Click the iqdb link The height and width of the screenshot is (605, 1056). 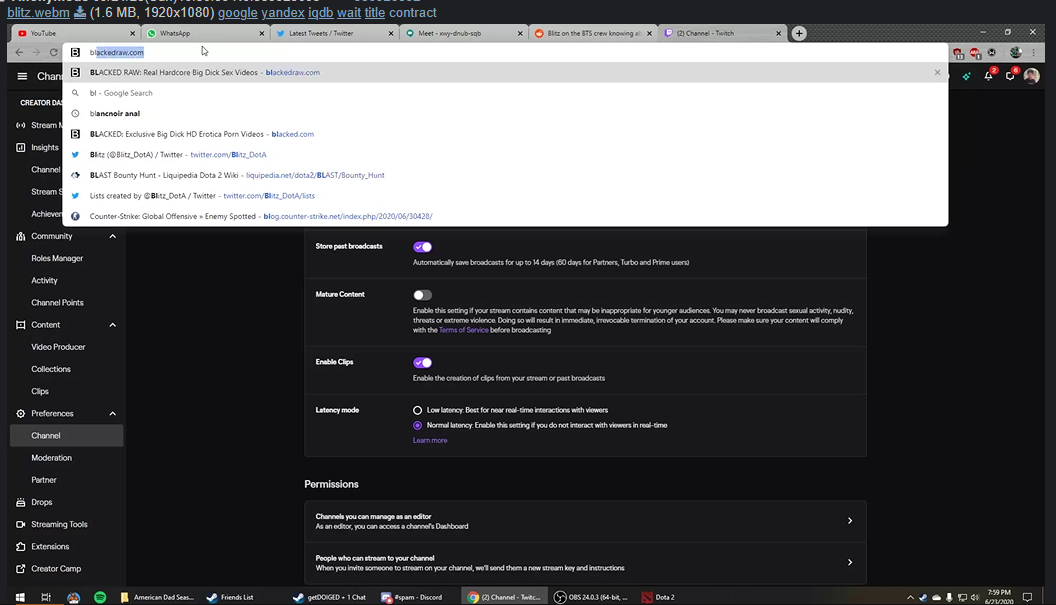click(x=321, y=12)
